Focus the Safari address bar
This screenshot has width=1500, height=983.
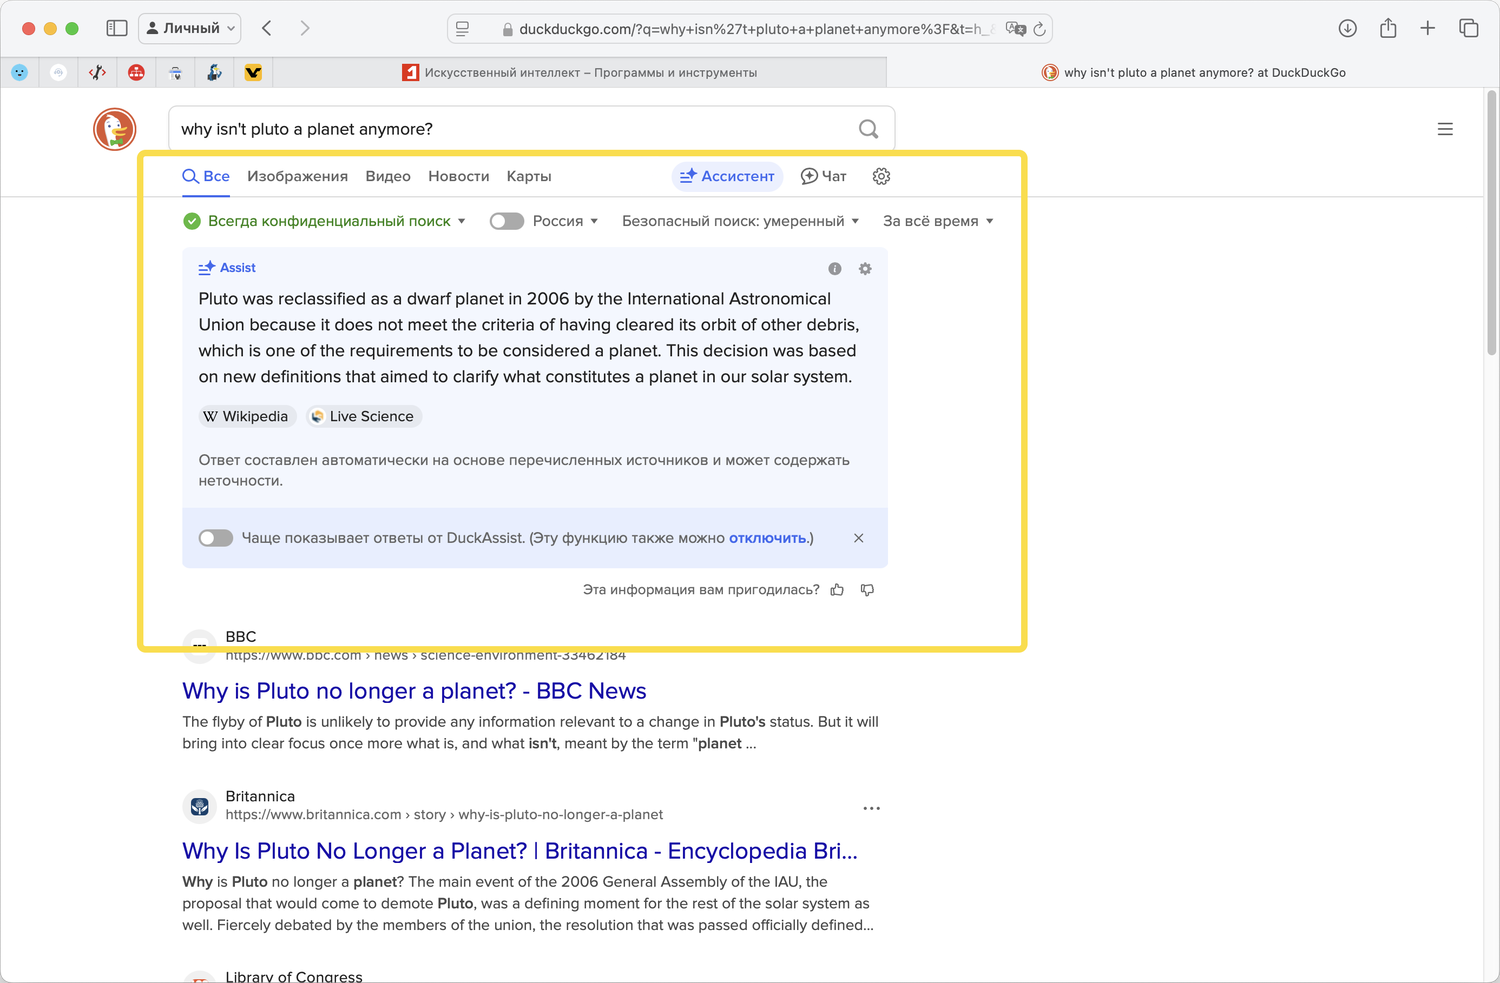750,29
